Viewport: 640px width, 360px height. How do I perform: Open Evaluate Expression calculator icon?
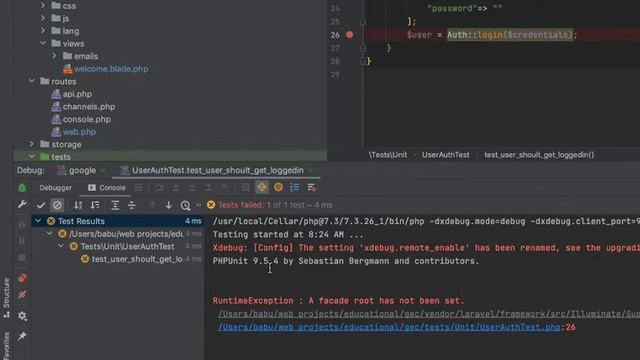click(x=245, y=187)
